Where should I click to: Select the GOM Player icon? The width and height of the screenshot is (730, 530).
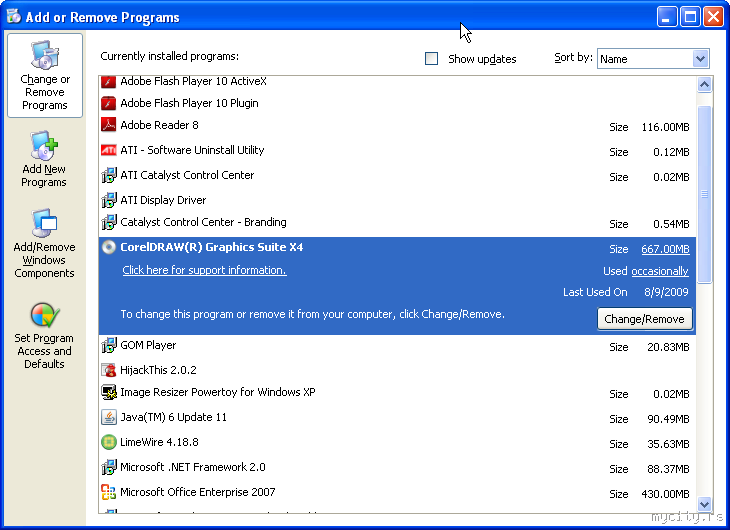(109, 346)
